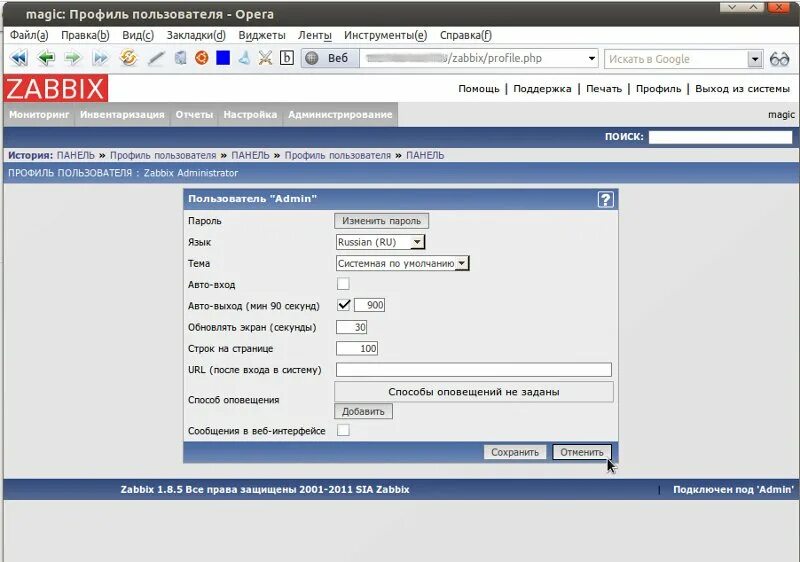Click the zabbix/profile.php address field
Image resolution: width=800 pixels, height=562 pixels.
coord(473,58)
